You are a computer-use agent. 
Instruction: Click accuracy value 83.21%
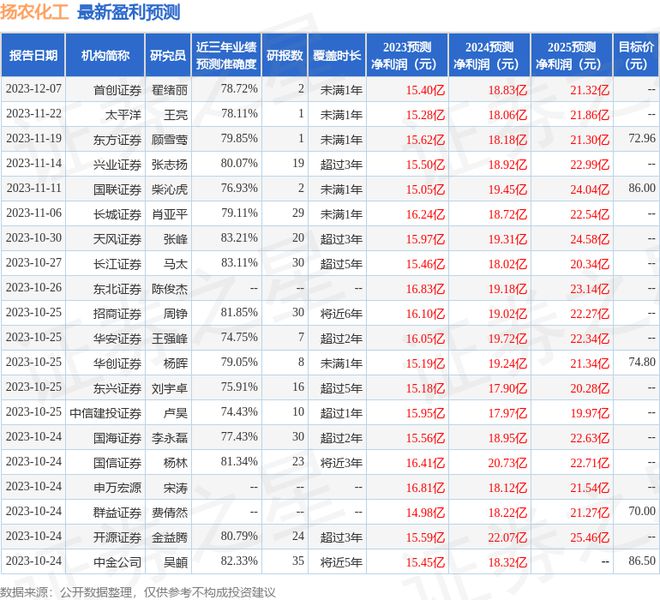[239, 238]
